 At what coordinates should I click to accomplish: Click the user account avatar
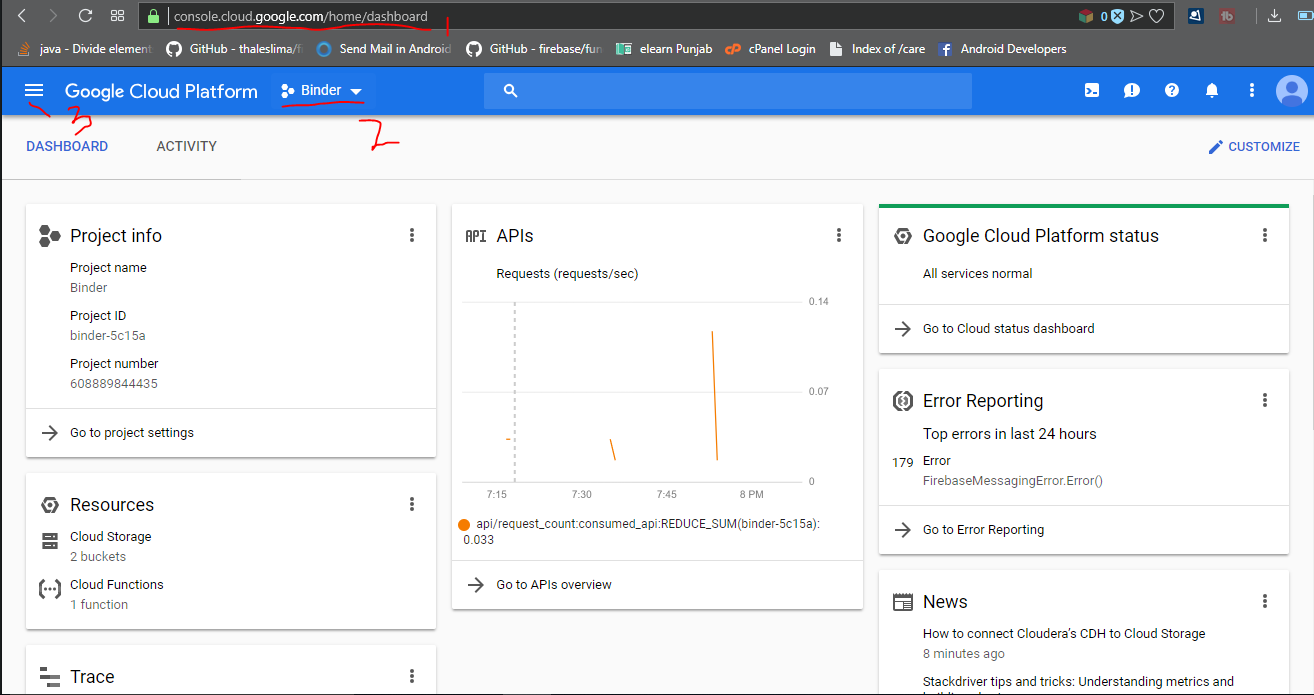[1291, 91]
